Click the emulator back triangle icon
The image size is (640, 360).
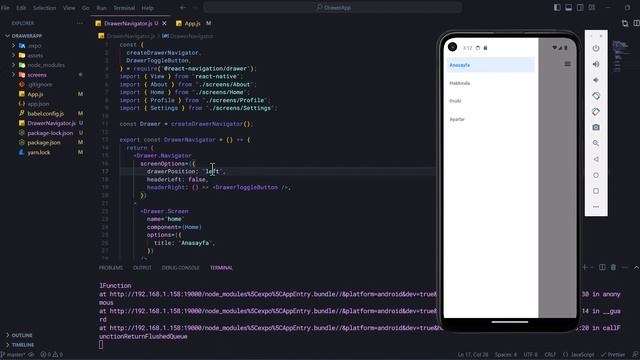pyautogui.click(x=596, y=159)
